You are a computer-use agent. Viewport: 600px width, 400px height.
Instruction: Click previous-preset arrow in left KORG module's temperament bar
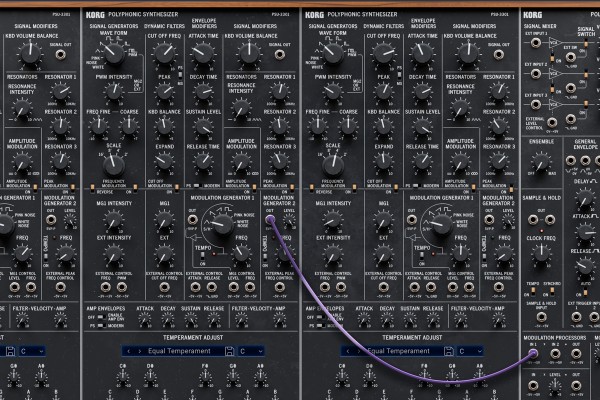click(126, 351)
